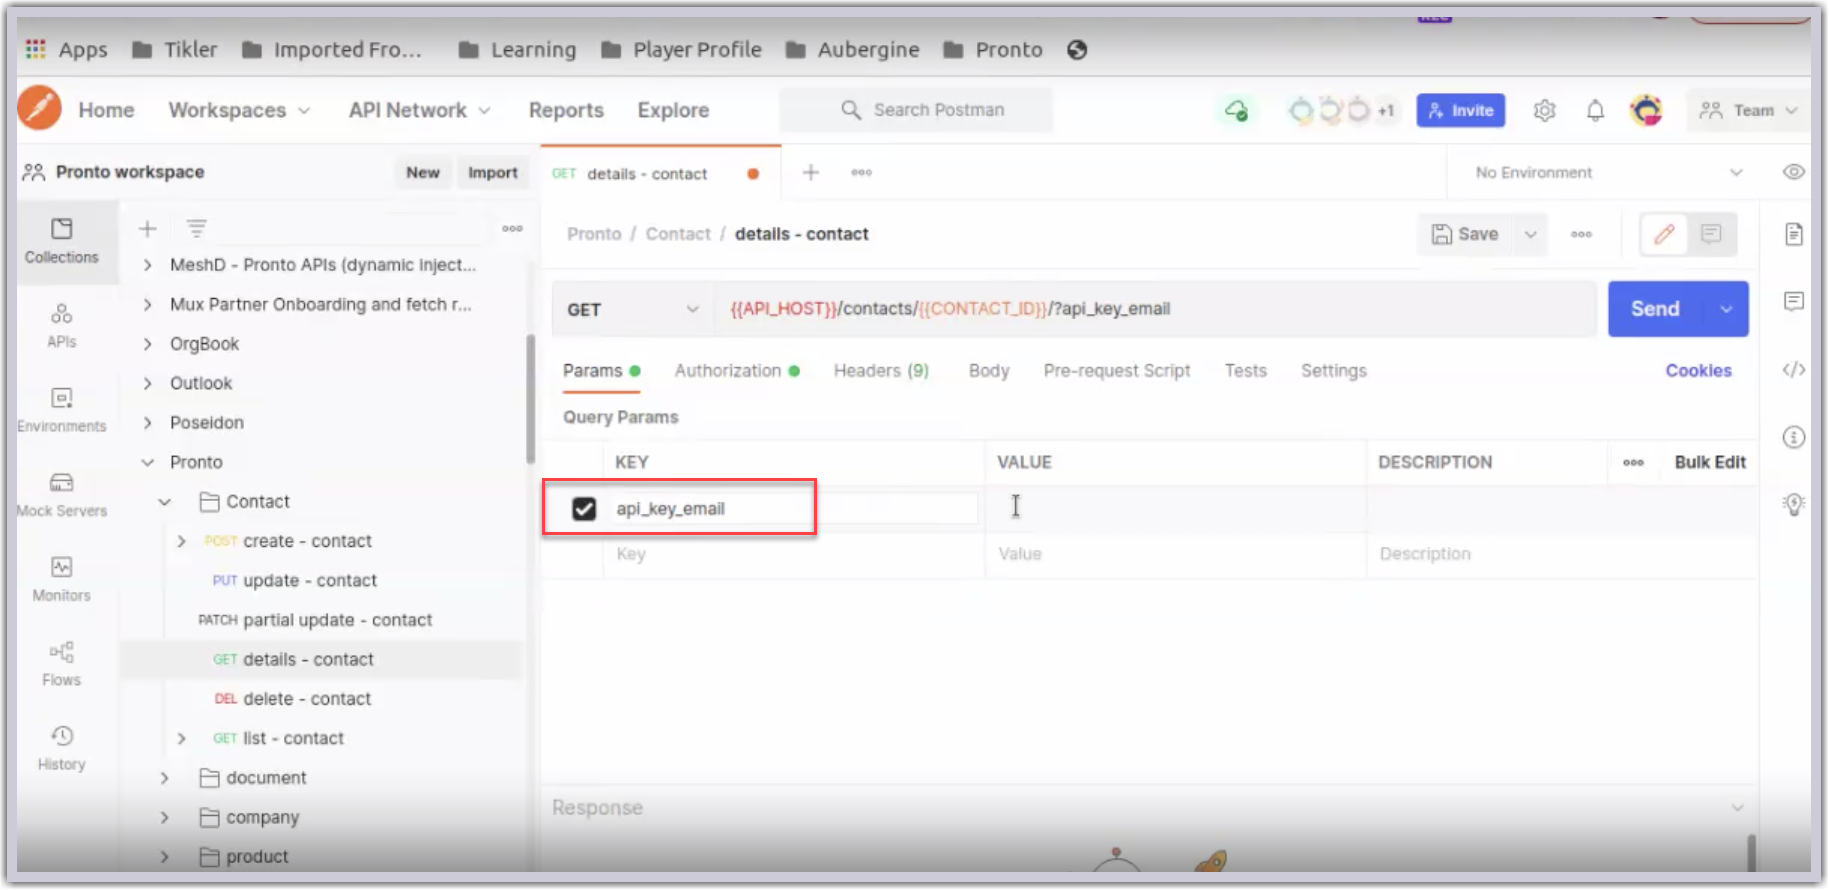The width and height of the screenshot is (1829, 890).
Task: Open the Mock Servers sidebar panel
Action: pos(62,495)
